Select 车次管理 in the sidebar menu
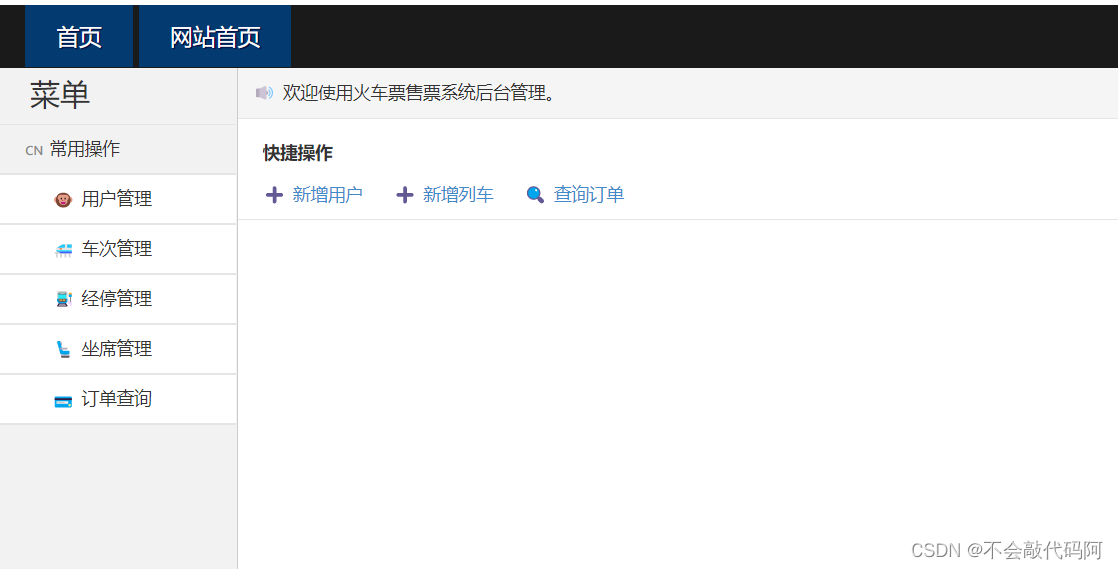The height and width of the screenshot is (569, 1118). click(118, 249)
